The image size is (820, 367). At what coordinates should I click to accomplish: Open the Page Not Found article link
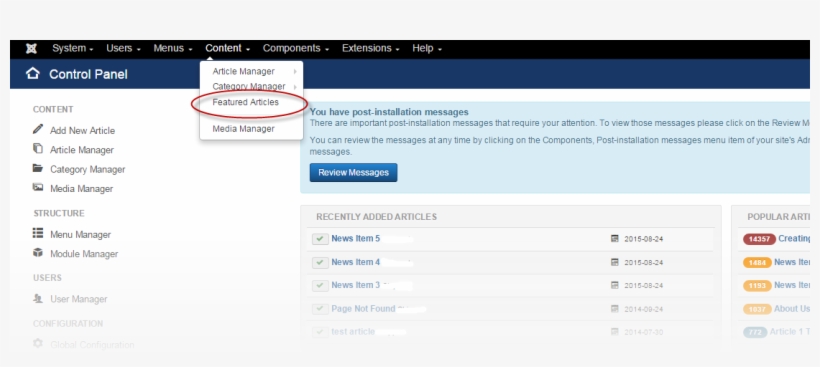363,309
